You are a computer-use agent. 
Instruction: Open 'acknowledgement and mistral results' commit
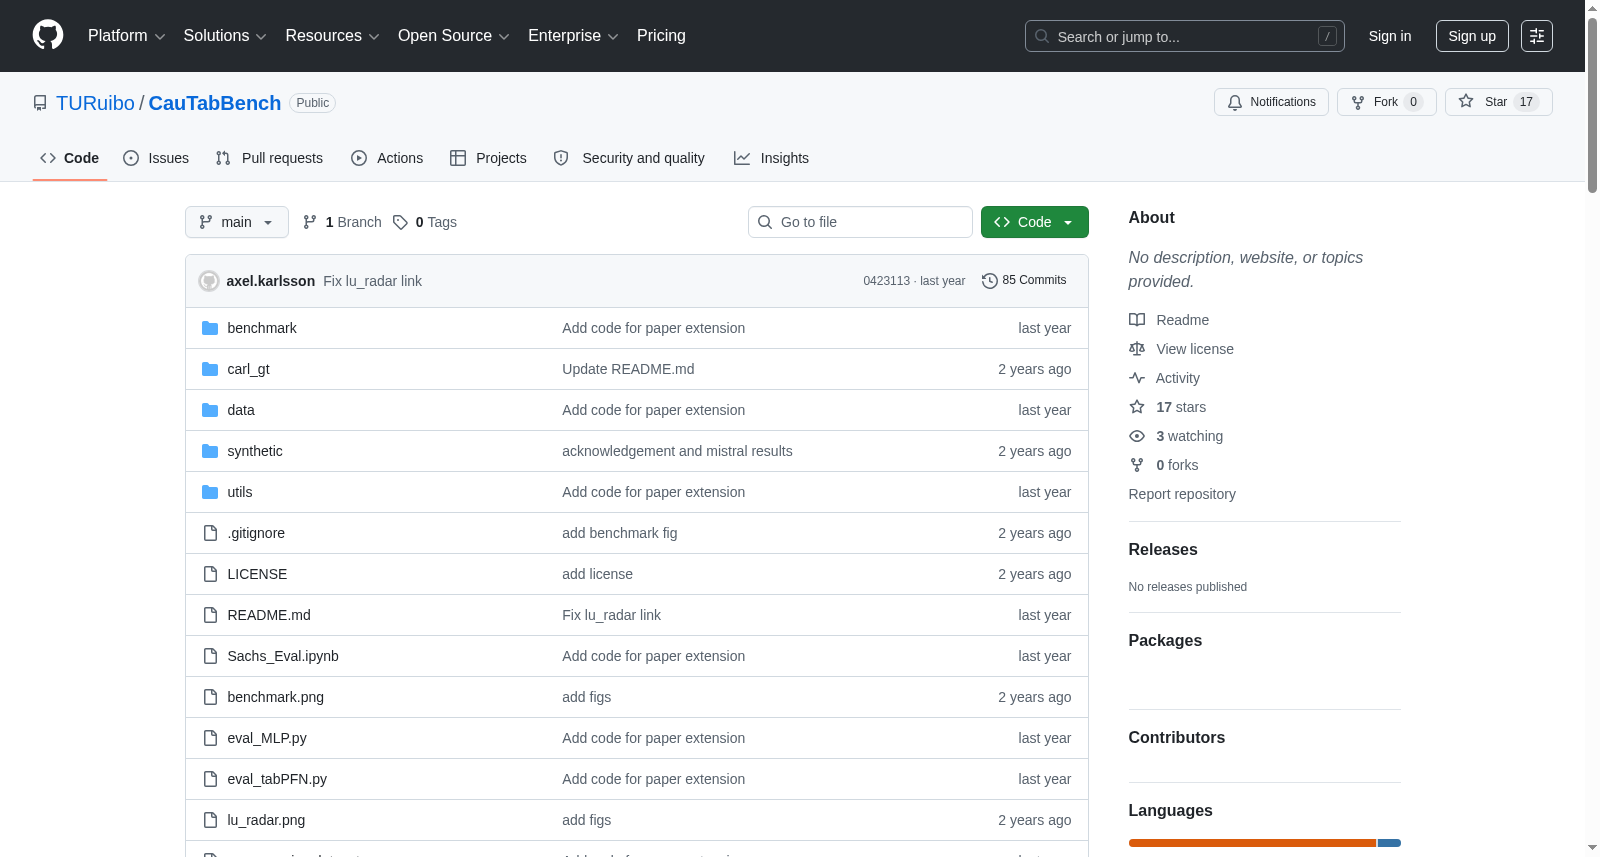coord(677,451)
